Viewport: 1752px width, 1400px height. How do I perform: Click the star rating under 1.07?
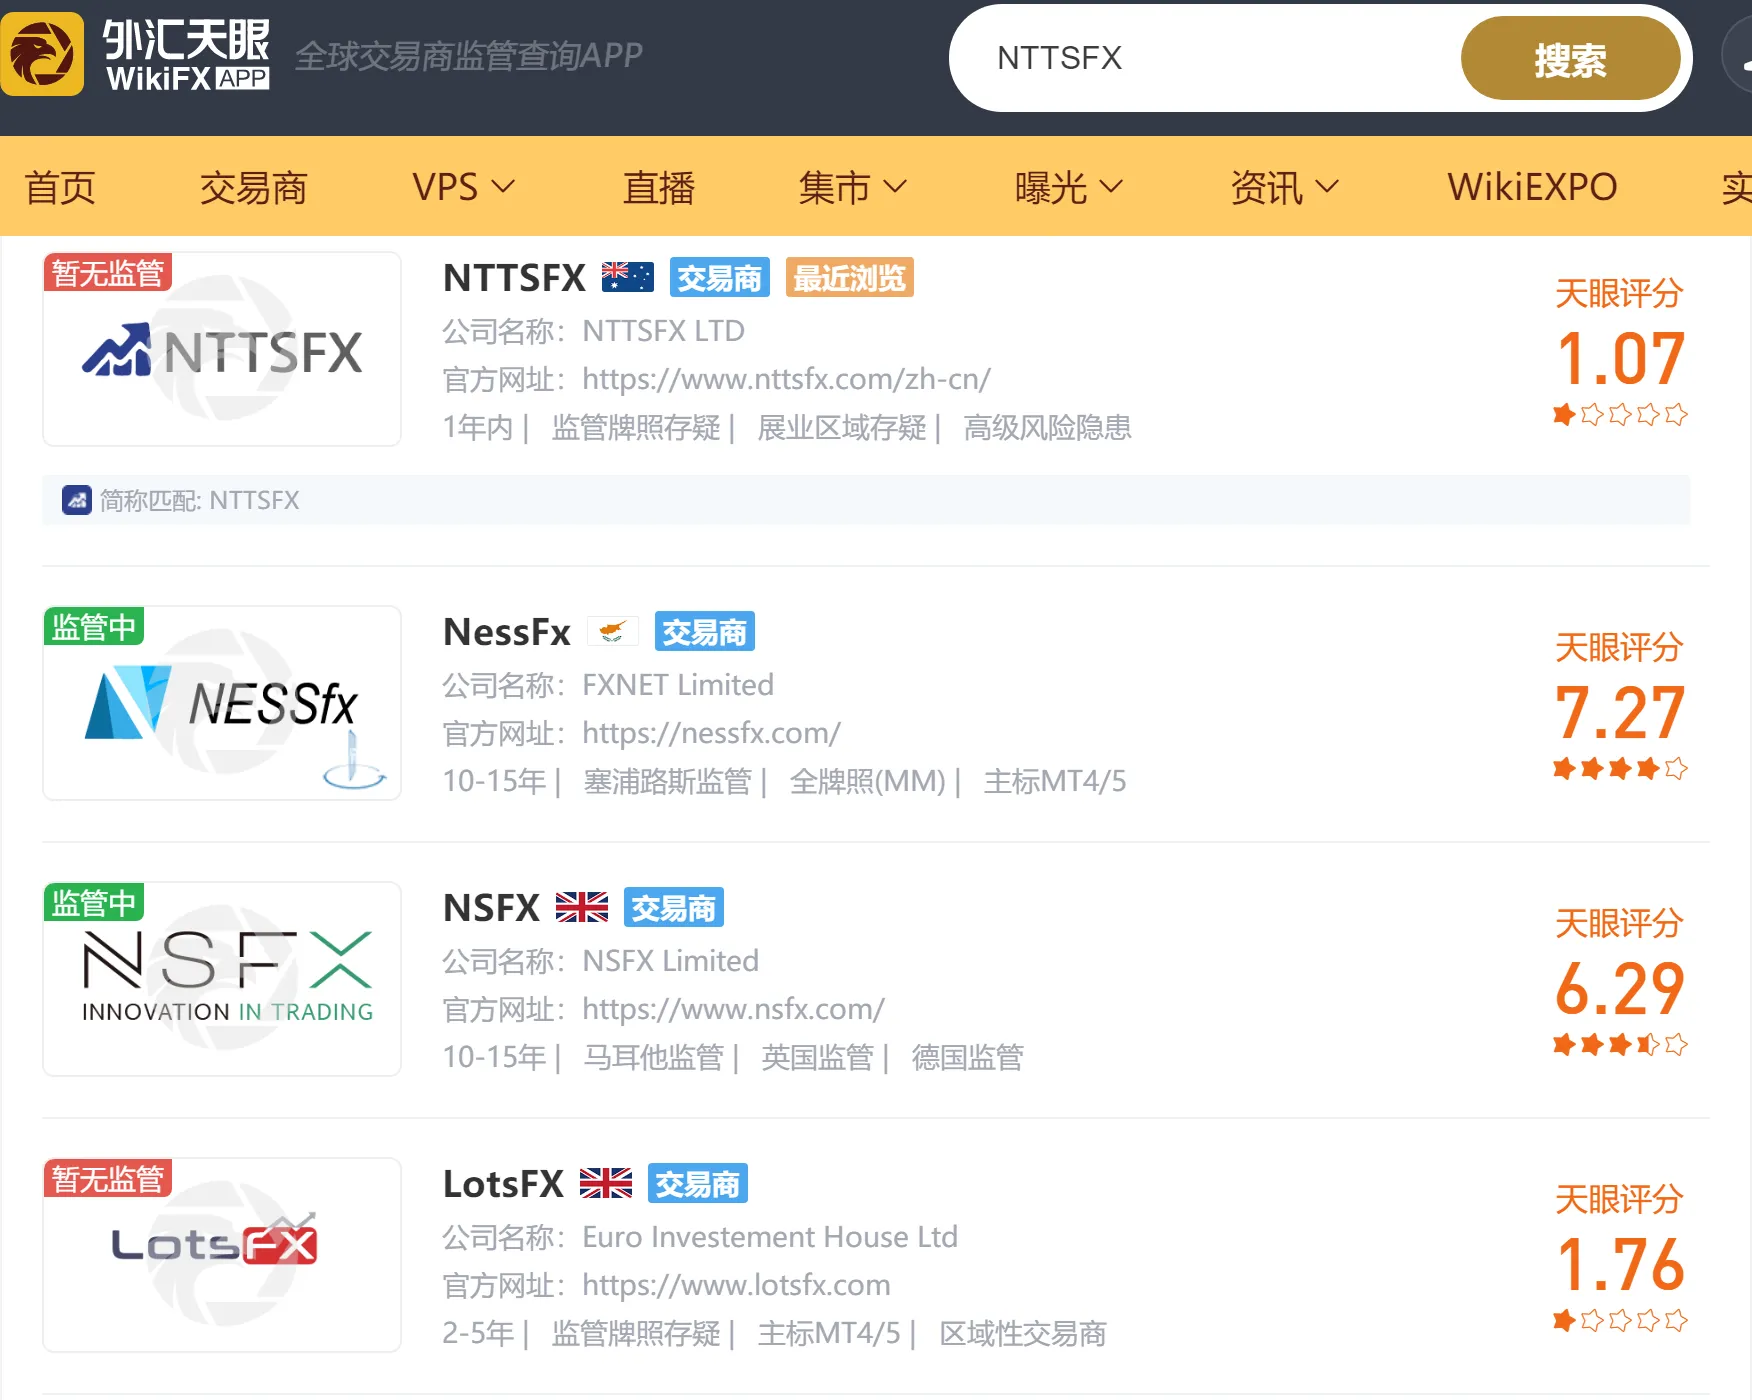tap(1620, 414)
